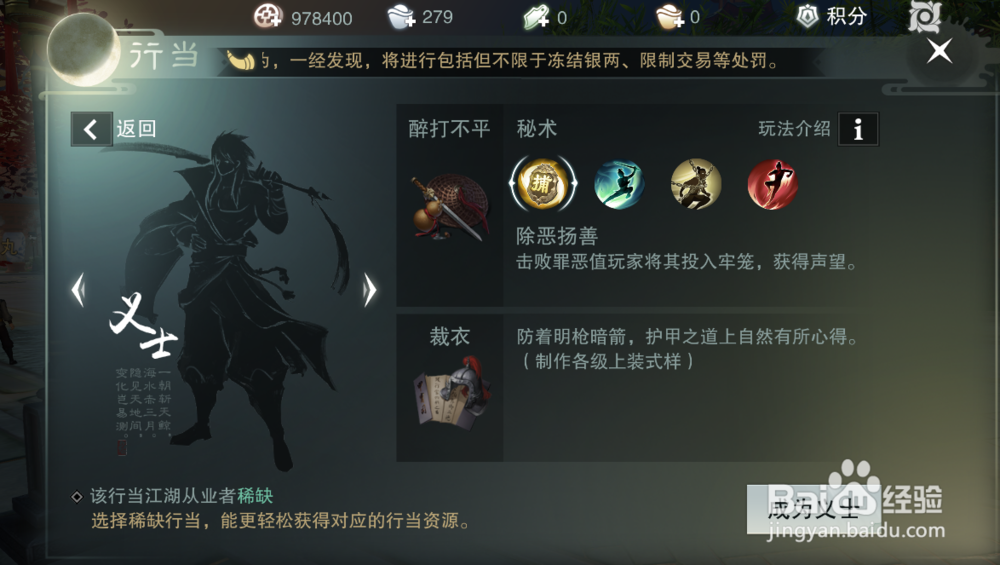Open the top-right settings emblem
Viewport: 1000px width, 565px height.
[924, 16]
